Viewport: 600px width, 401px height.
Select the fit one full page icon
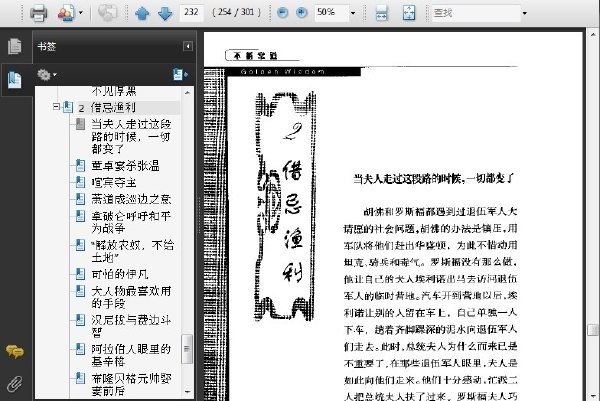point(409,13)
